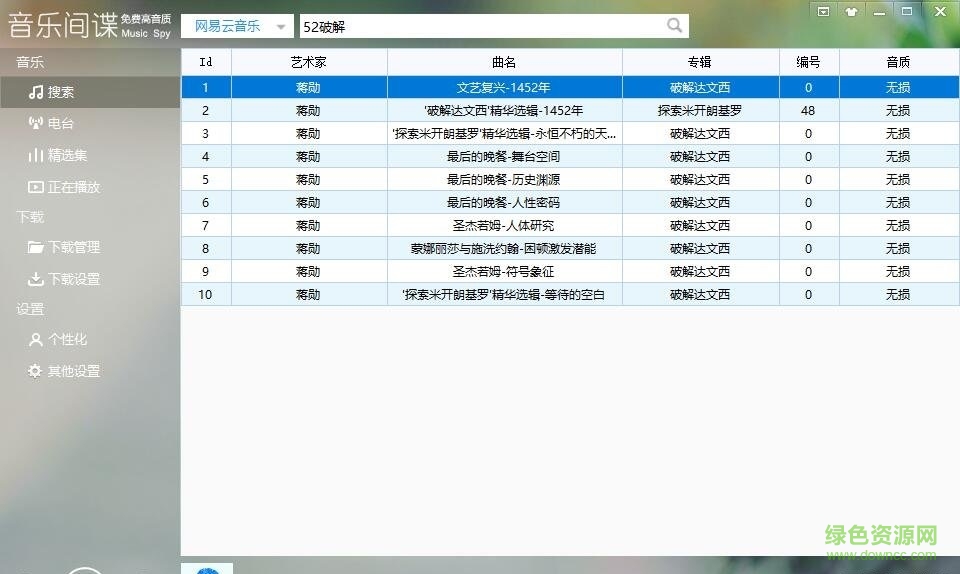
Task: Open the 正在播放 now playing item
Action: point(90,187)
